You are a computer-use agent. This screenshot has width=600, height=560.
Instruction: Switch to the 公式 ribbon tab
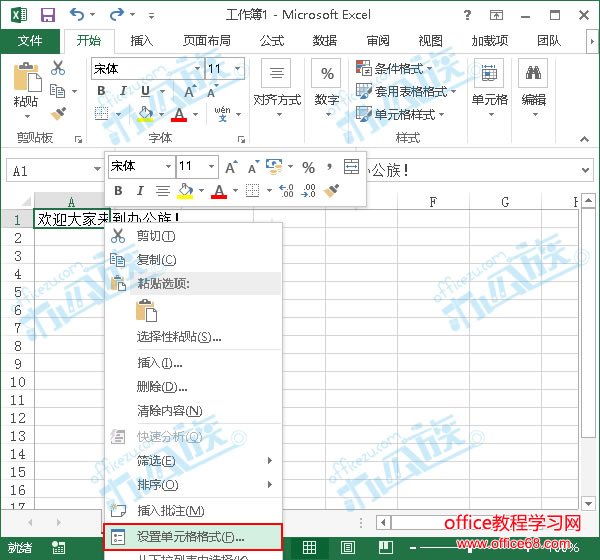[272, 40]
